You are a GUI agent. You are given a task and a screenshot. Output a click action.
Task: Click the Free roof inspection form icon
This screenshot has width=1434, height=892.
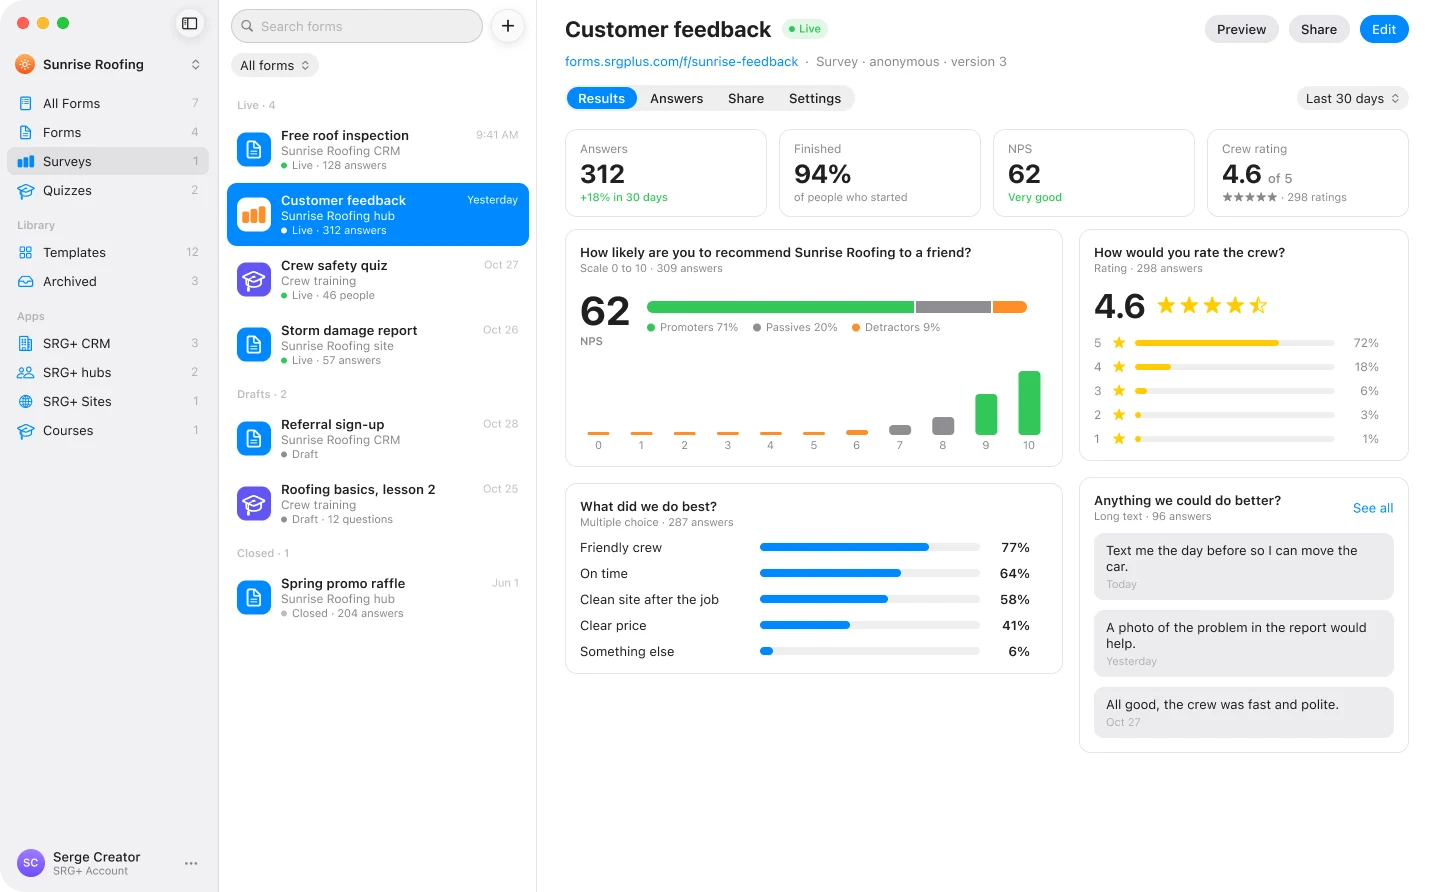(x=254, y=150)
